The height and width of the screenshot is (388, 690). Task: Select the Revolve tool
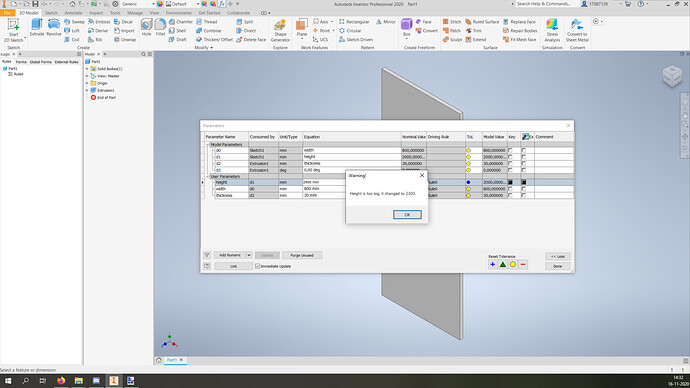point(54,27)
